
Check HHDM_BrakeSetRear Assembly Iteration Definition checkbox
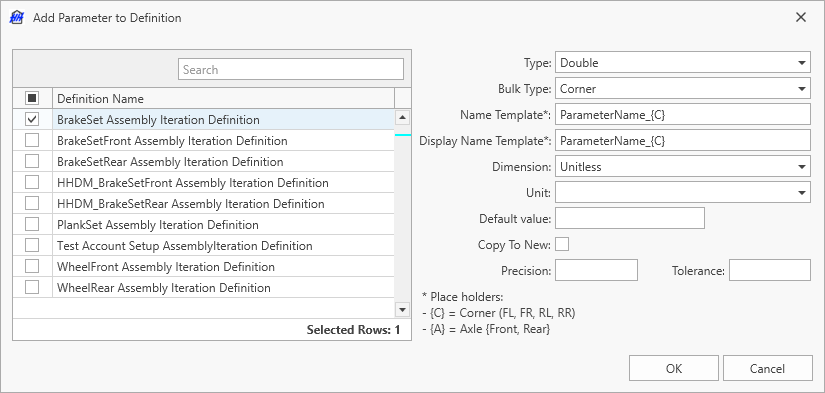click(x=32, y=204)
